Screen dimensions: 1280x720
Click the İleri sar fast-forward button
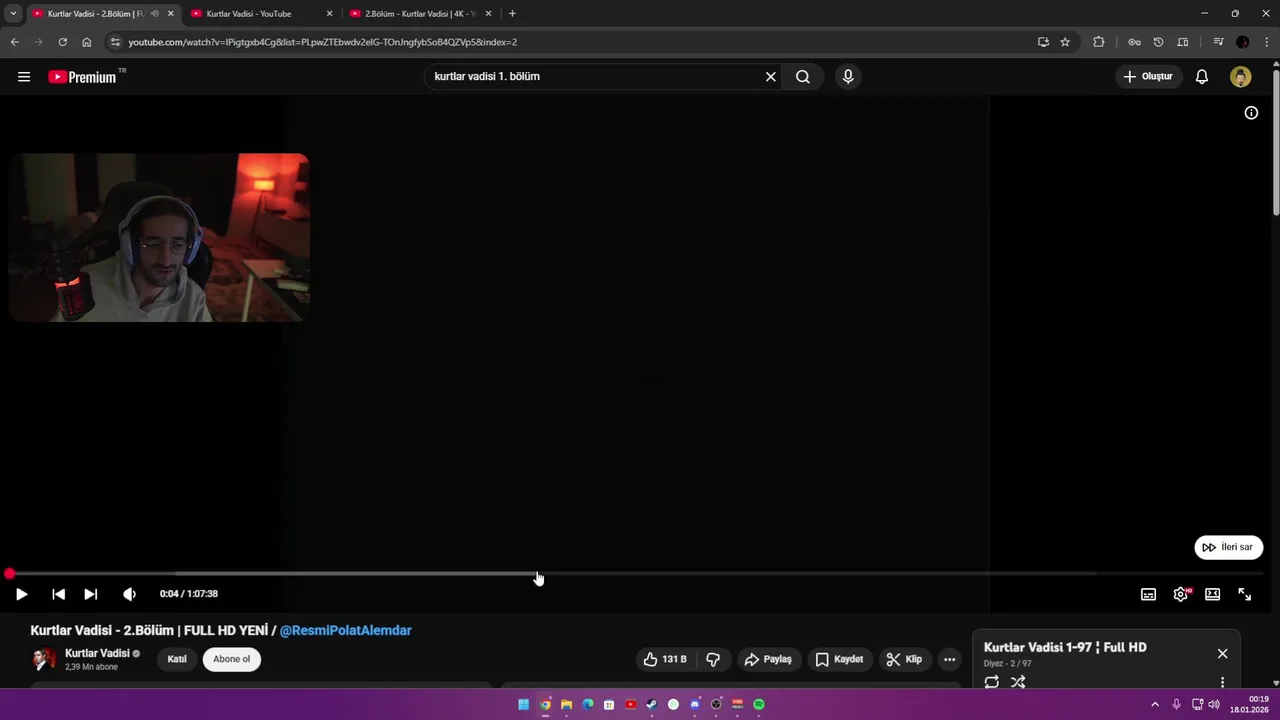point(1229,547)
